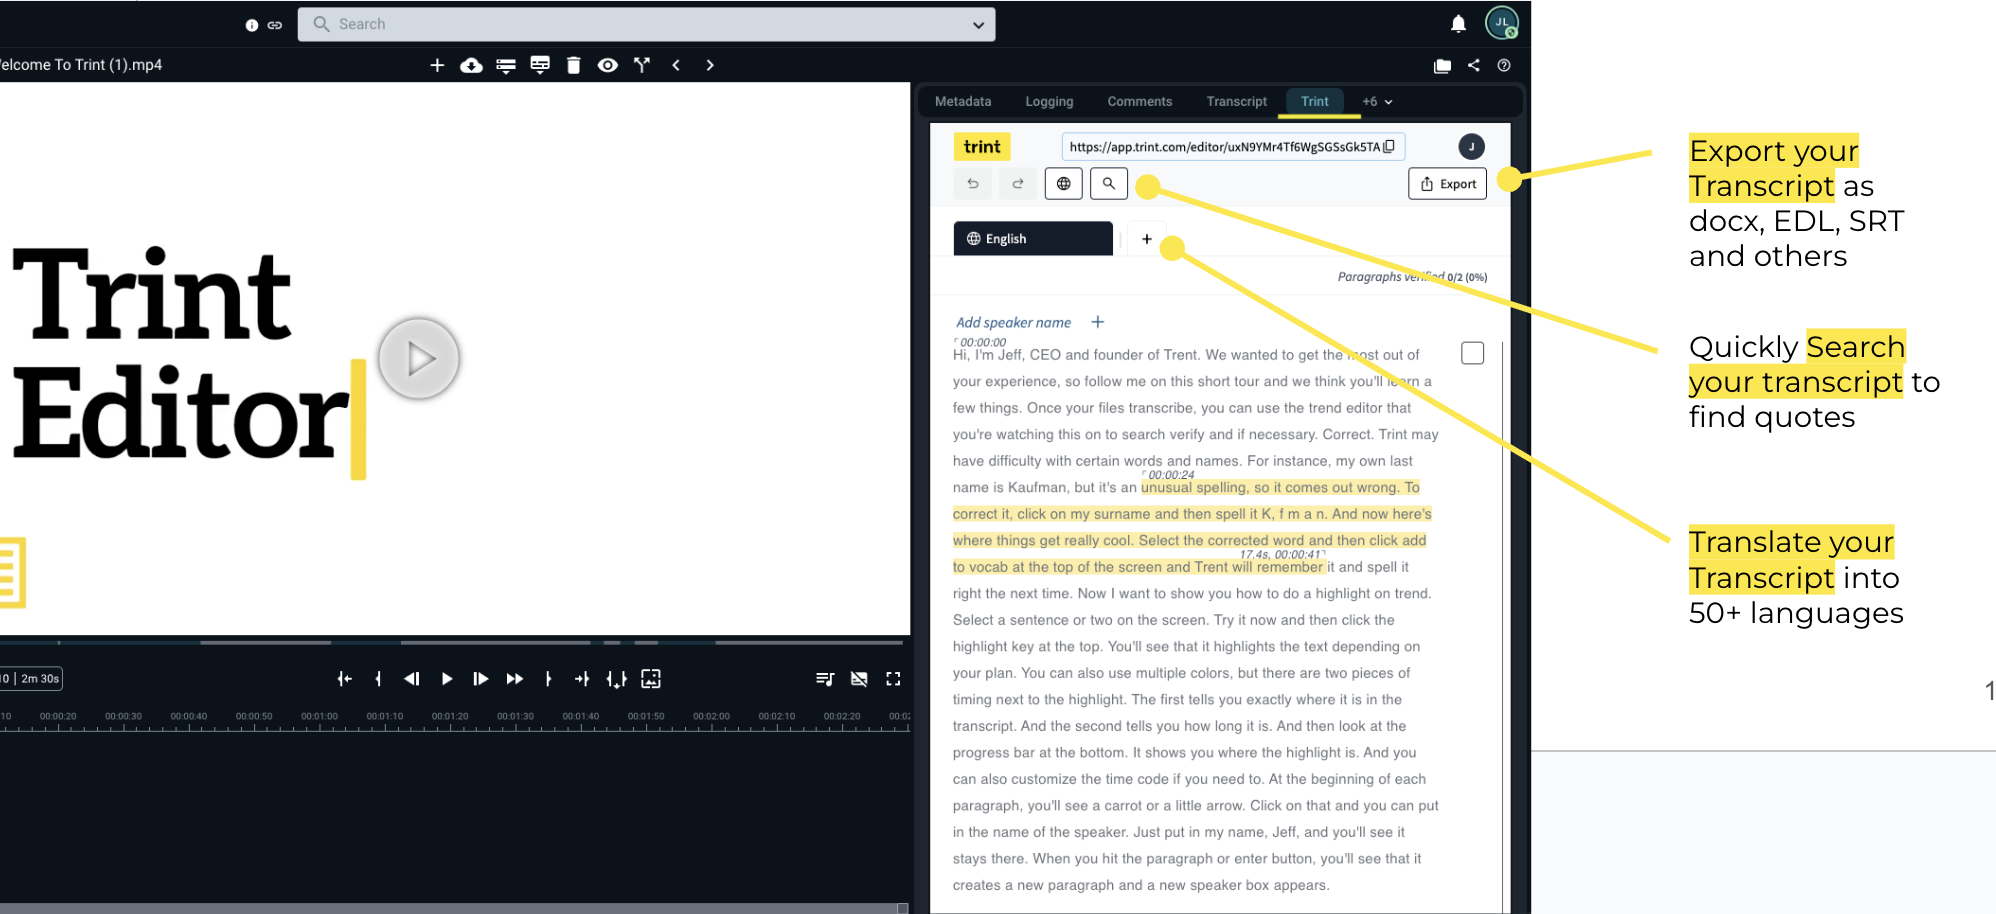Click the merge/split branch icon
This screenshot has width=1996, height=914.
[642, 65]
